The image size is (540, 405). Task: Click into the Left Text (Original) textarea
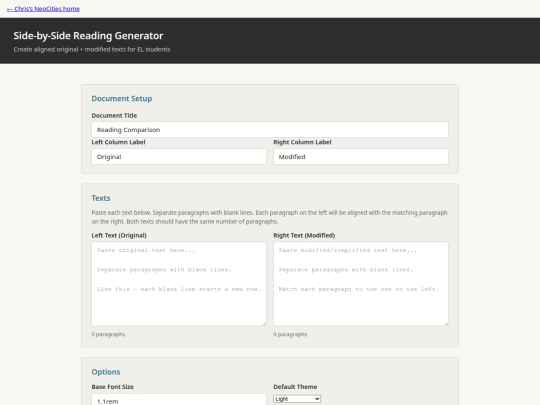coord(179,283)
